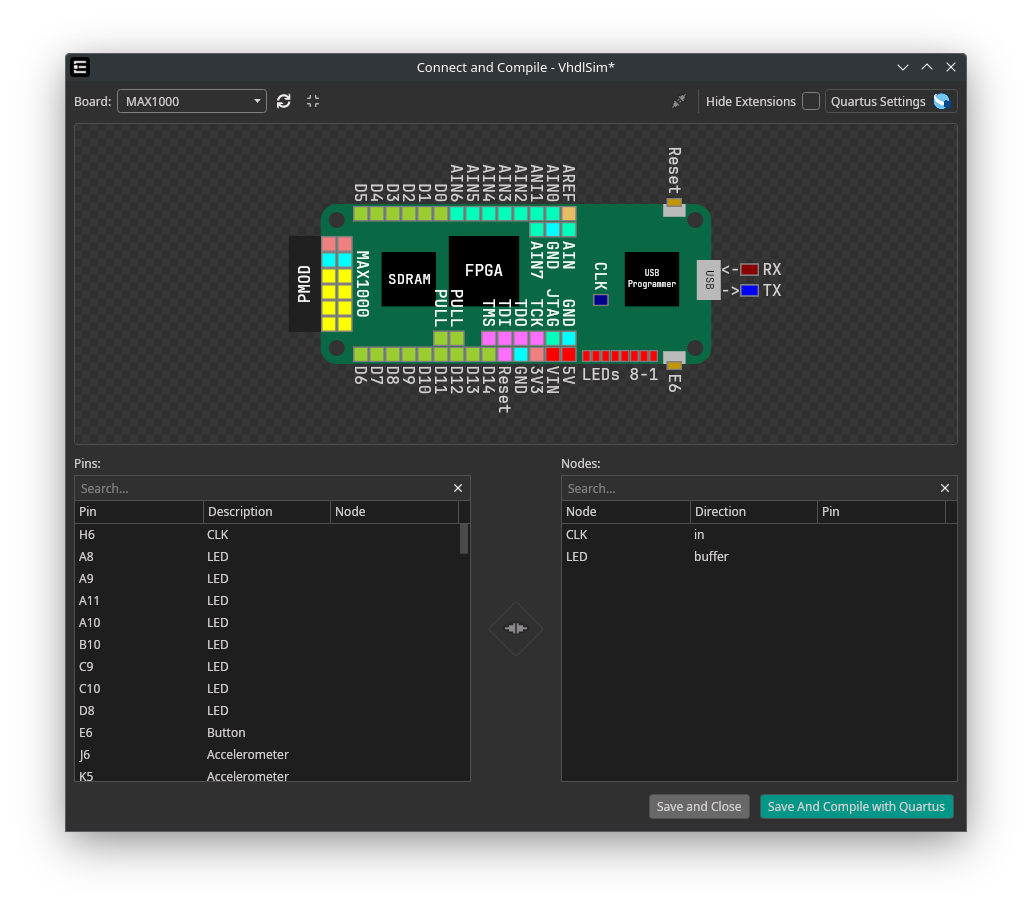1033x910 pixels.
Task: Click the Pins list vertical scrollbar
Action: (x=464, y=539)
